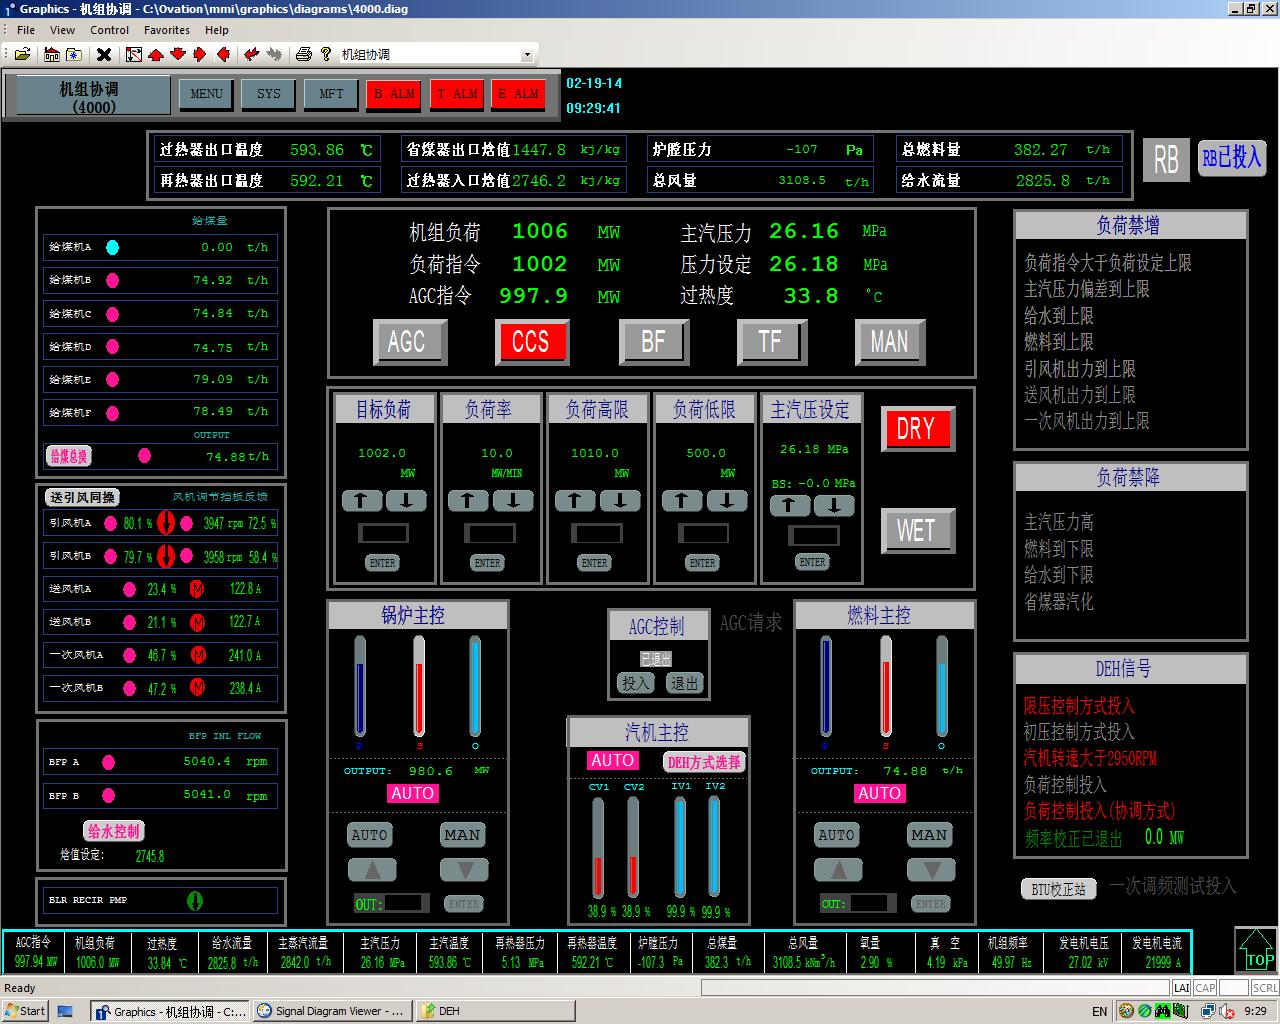
Task: Click the cyan 给煤机A status indicator
Action: coord(112,247)
